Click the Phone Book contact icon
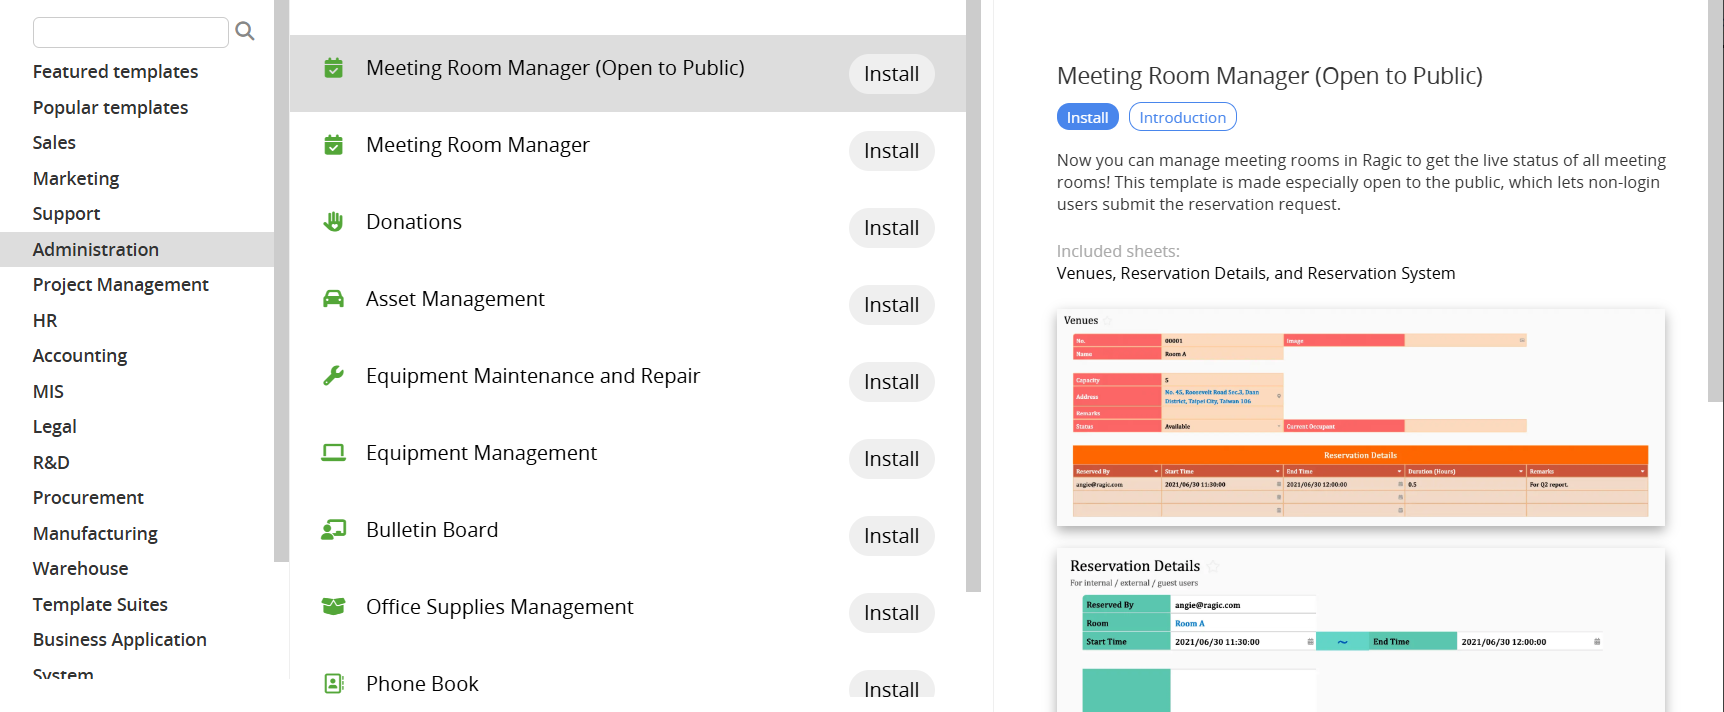The width and height of the screenshot is (1724, 712). [334, 684]
